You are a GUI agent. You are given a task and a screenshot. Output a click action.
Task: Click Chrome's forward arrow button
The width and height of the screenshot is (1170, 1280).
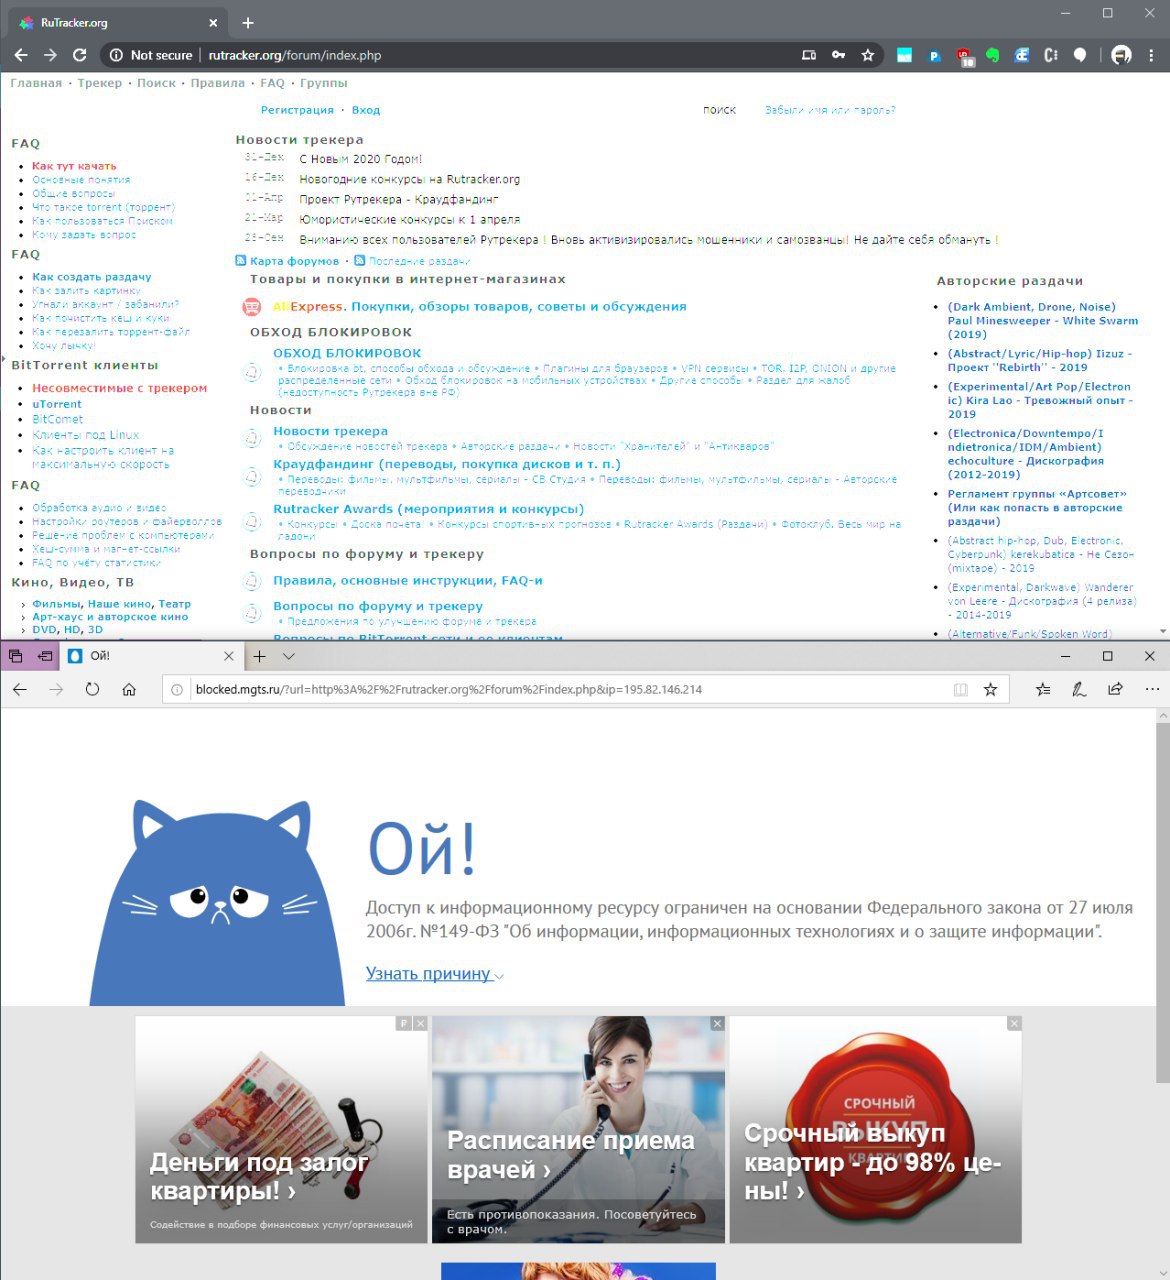coord(51,55)
